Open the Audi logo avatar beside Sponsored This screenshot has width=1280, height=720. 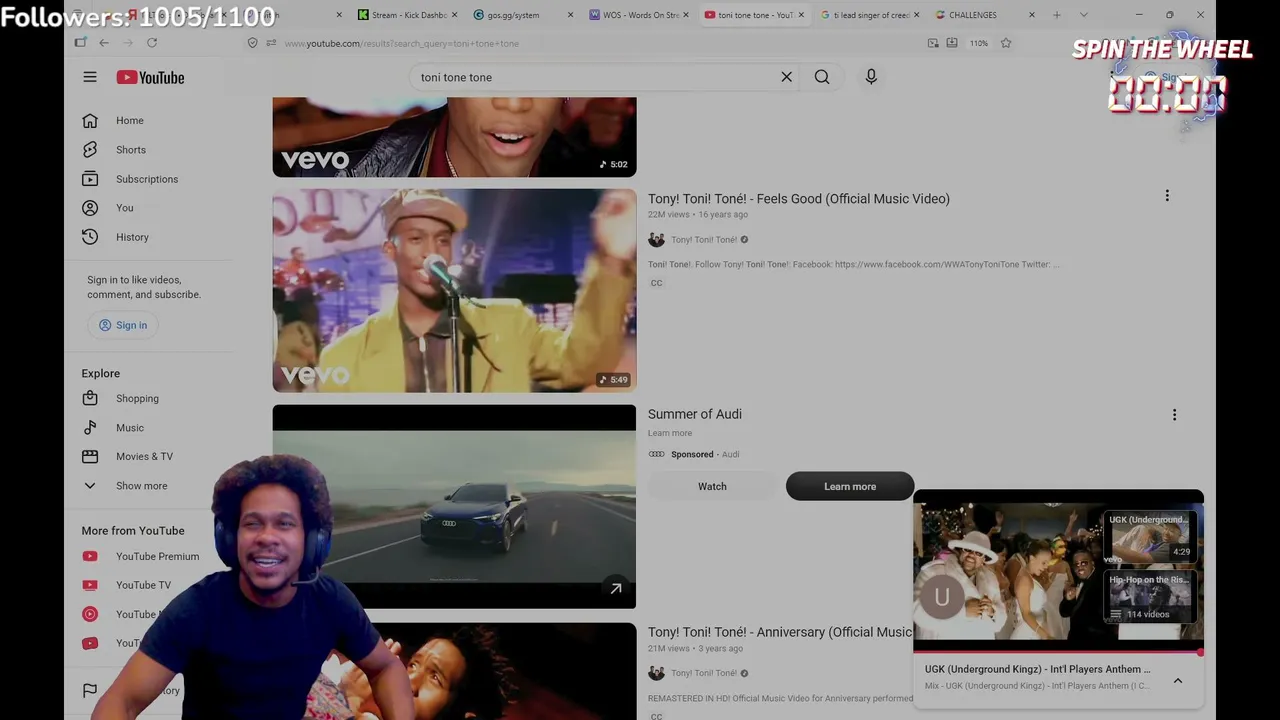656,454
